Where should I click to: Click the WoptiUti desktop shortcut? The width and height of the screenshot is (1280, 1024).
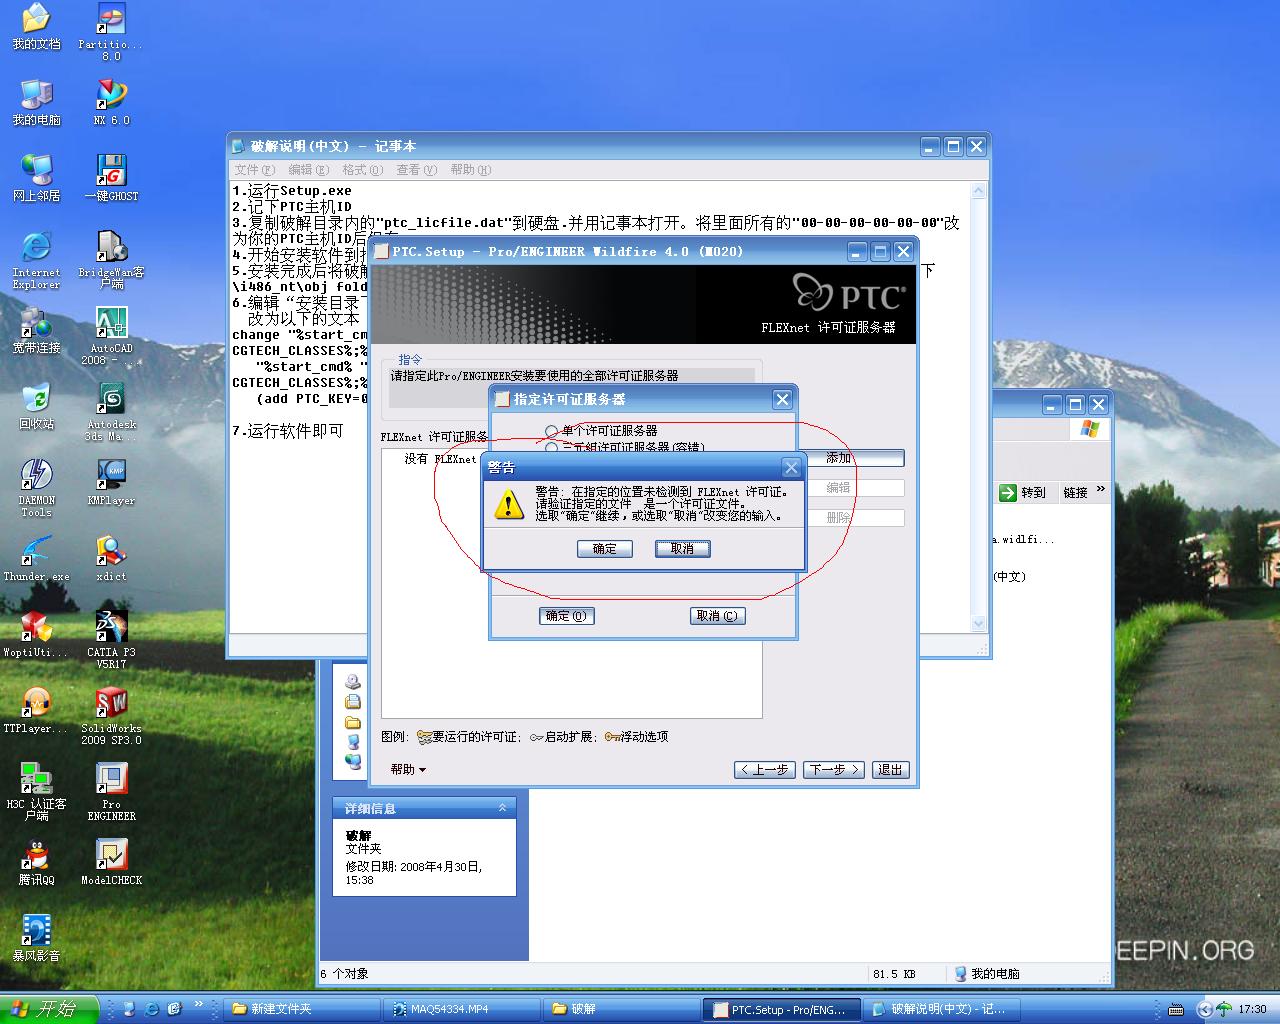point(36,633)
